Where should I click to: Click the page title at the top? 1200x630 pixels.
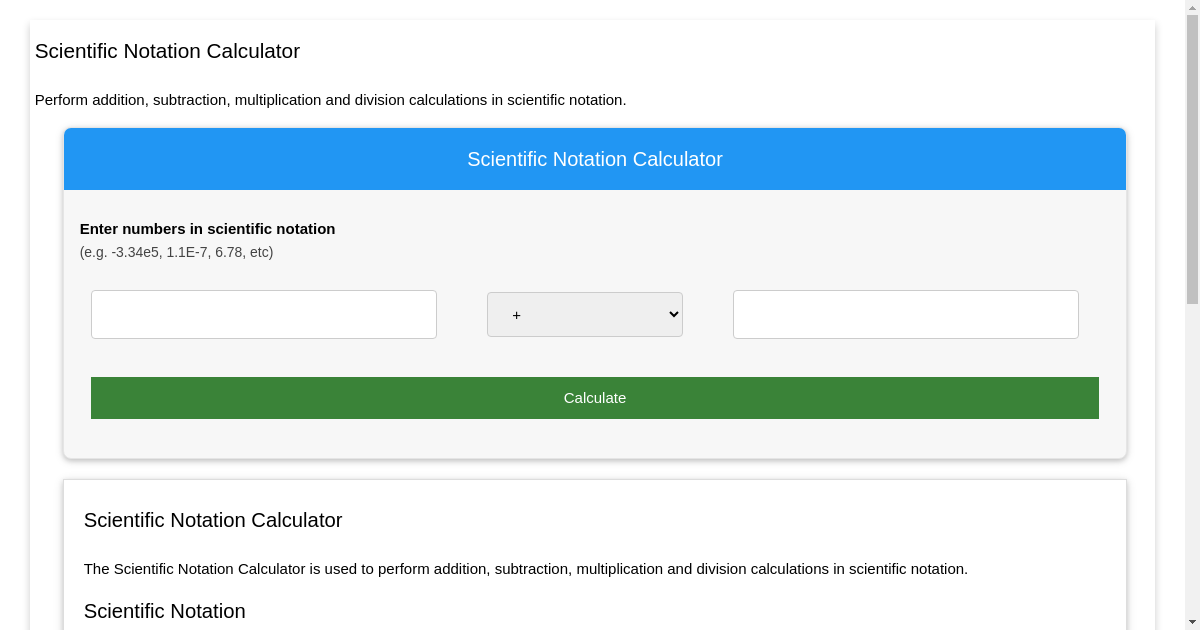[x=167, y=51]
